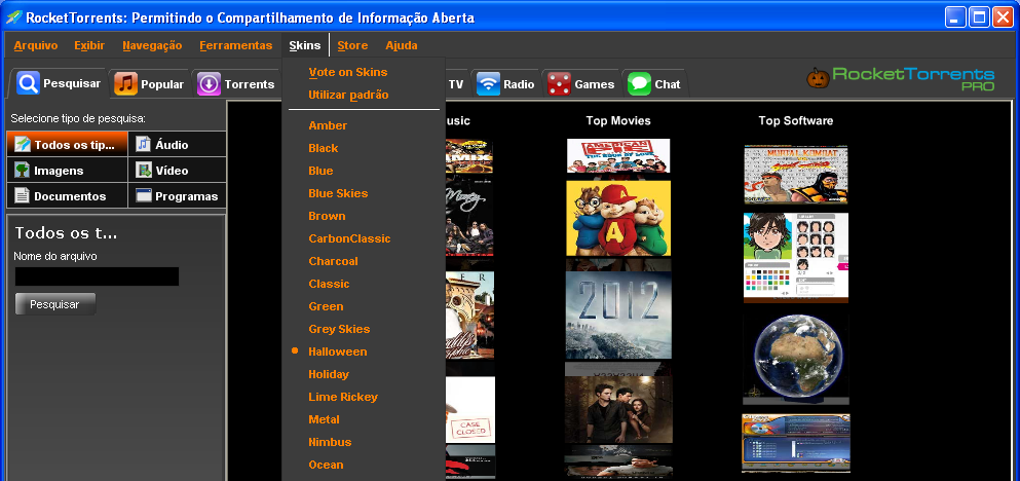
Task: Switch to the Chat tab
Action: click(654, 84)
